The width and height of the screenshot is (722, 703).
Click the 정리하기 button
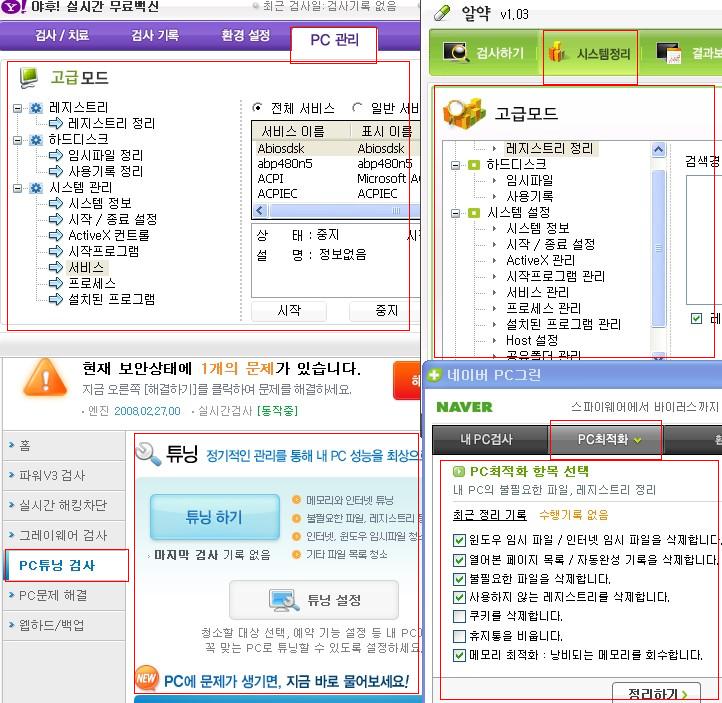pyautogui.click(x=656, y=693)
